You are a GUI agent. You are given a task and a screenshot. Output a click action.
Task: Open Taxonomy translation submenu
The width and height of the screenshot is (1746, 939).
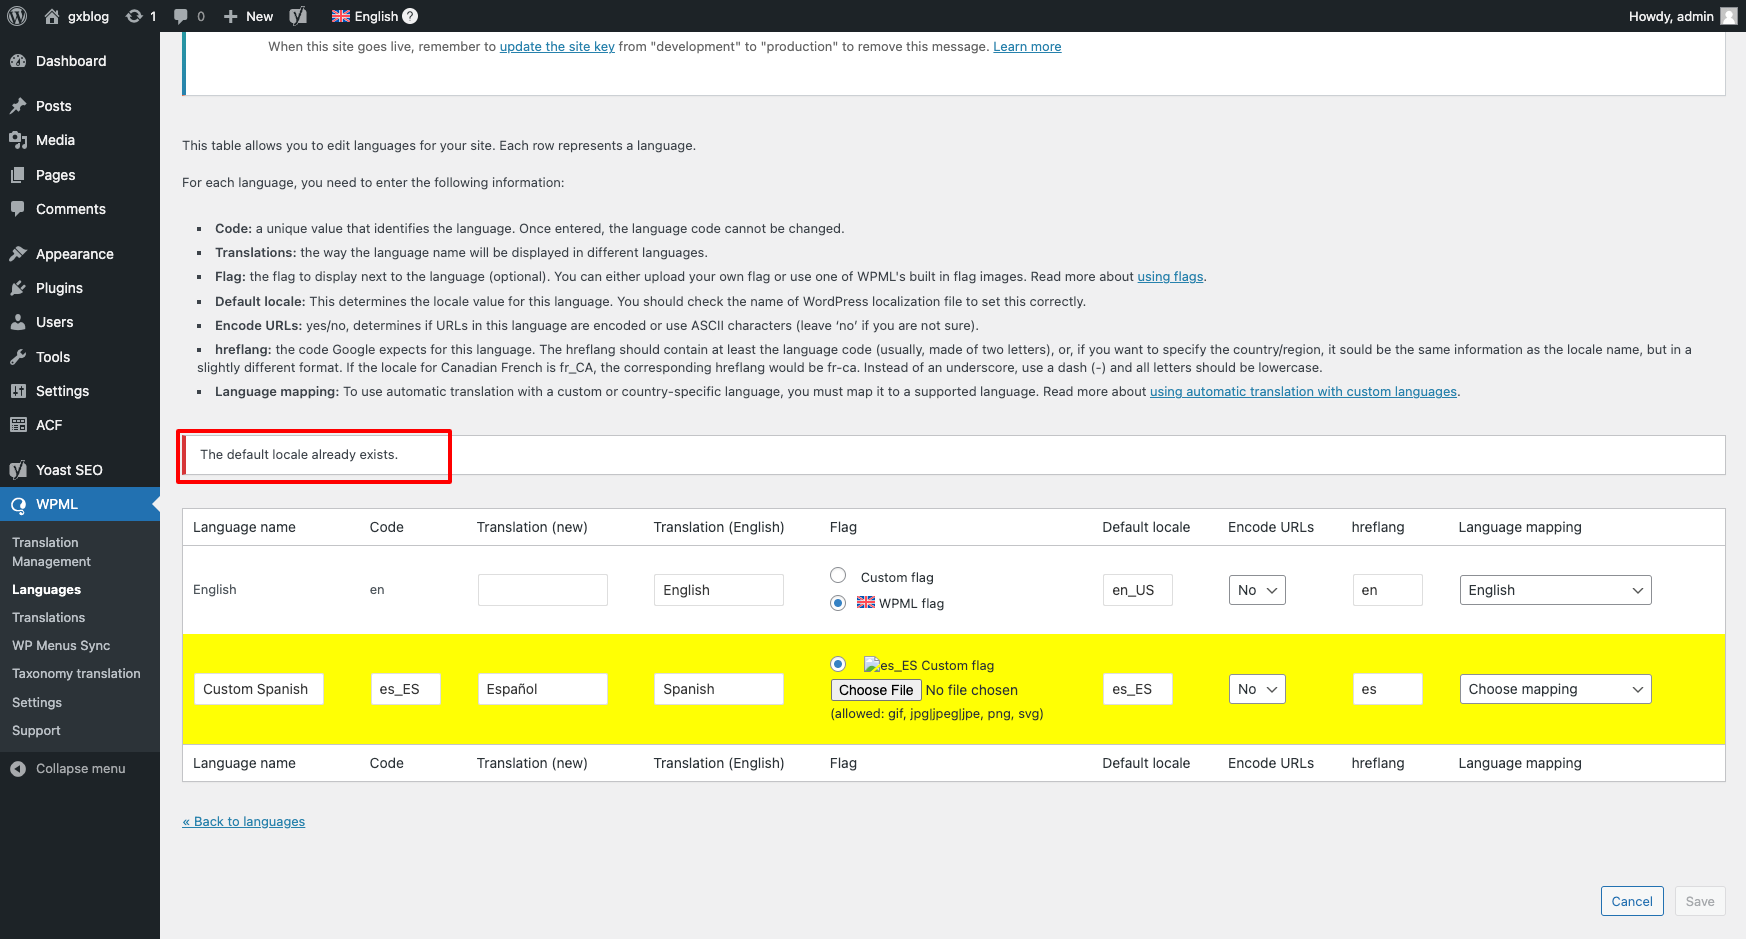76,674
